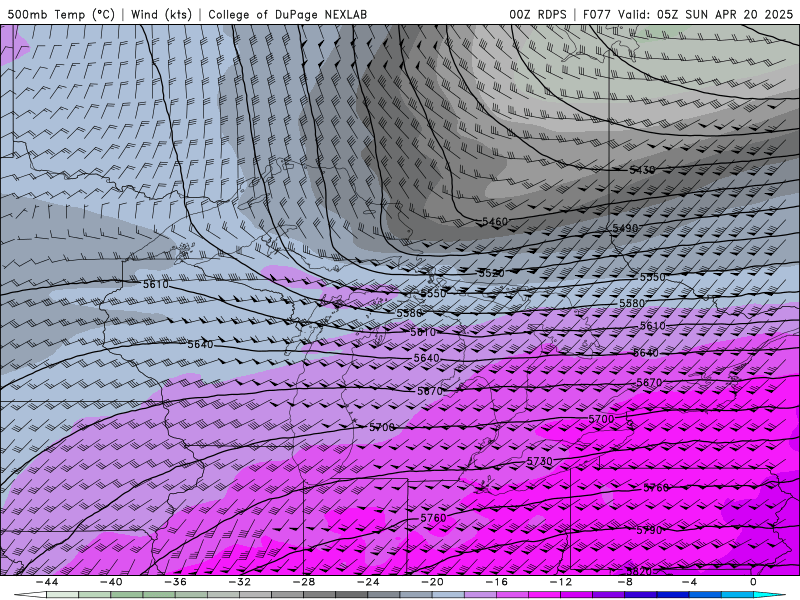
Task: Click the -12 colorbar tick label
Action: tap(561, 582)
